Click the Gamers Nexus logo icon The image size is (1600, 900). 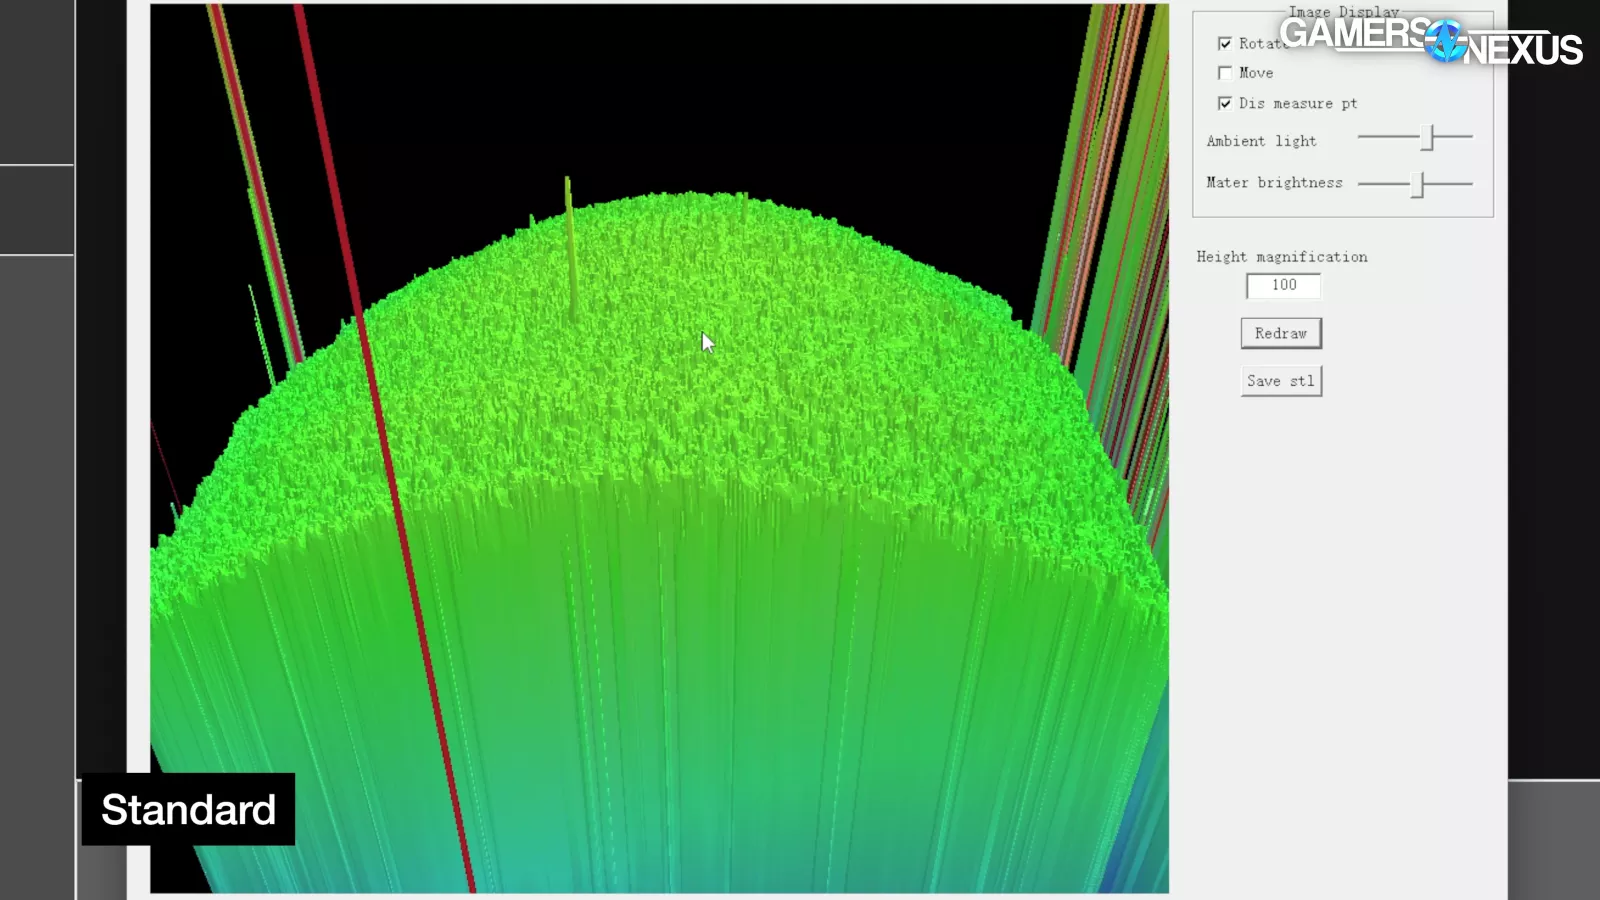click(1445, 41)
